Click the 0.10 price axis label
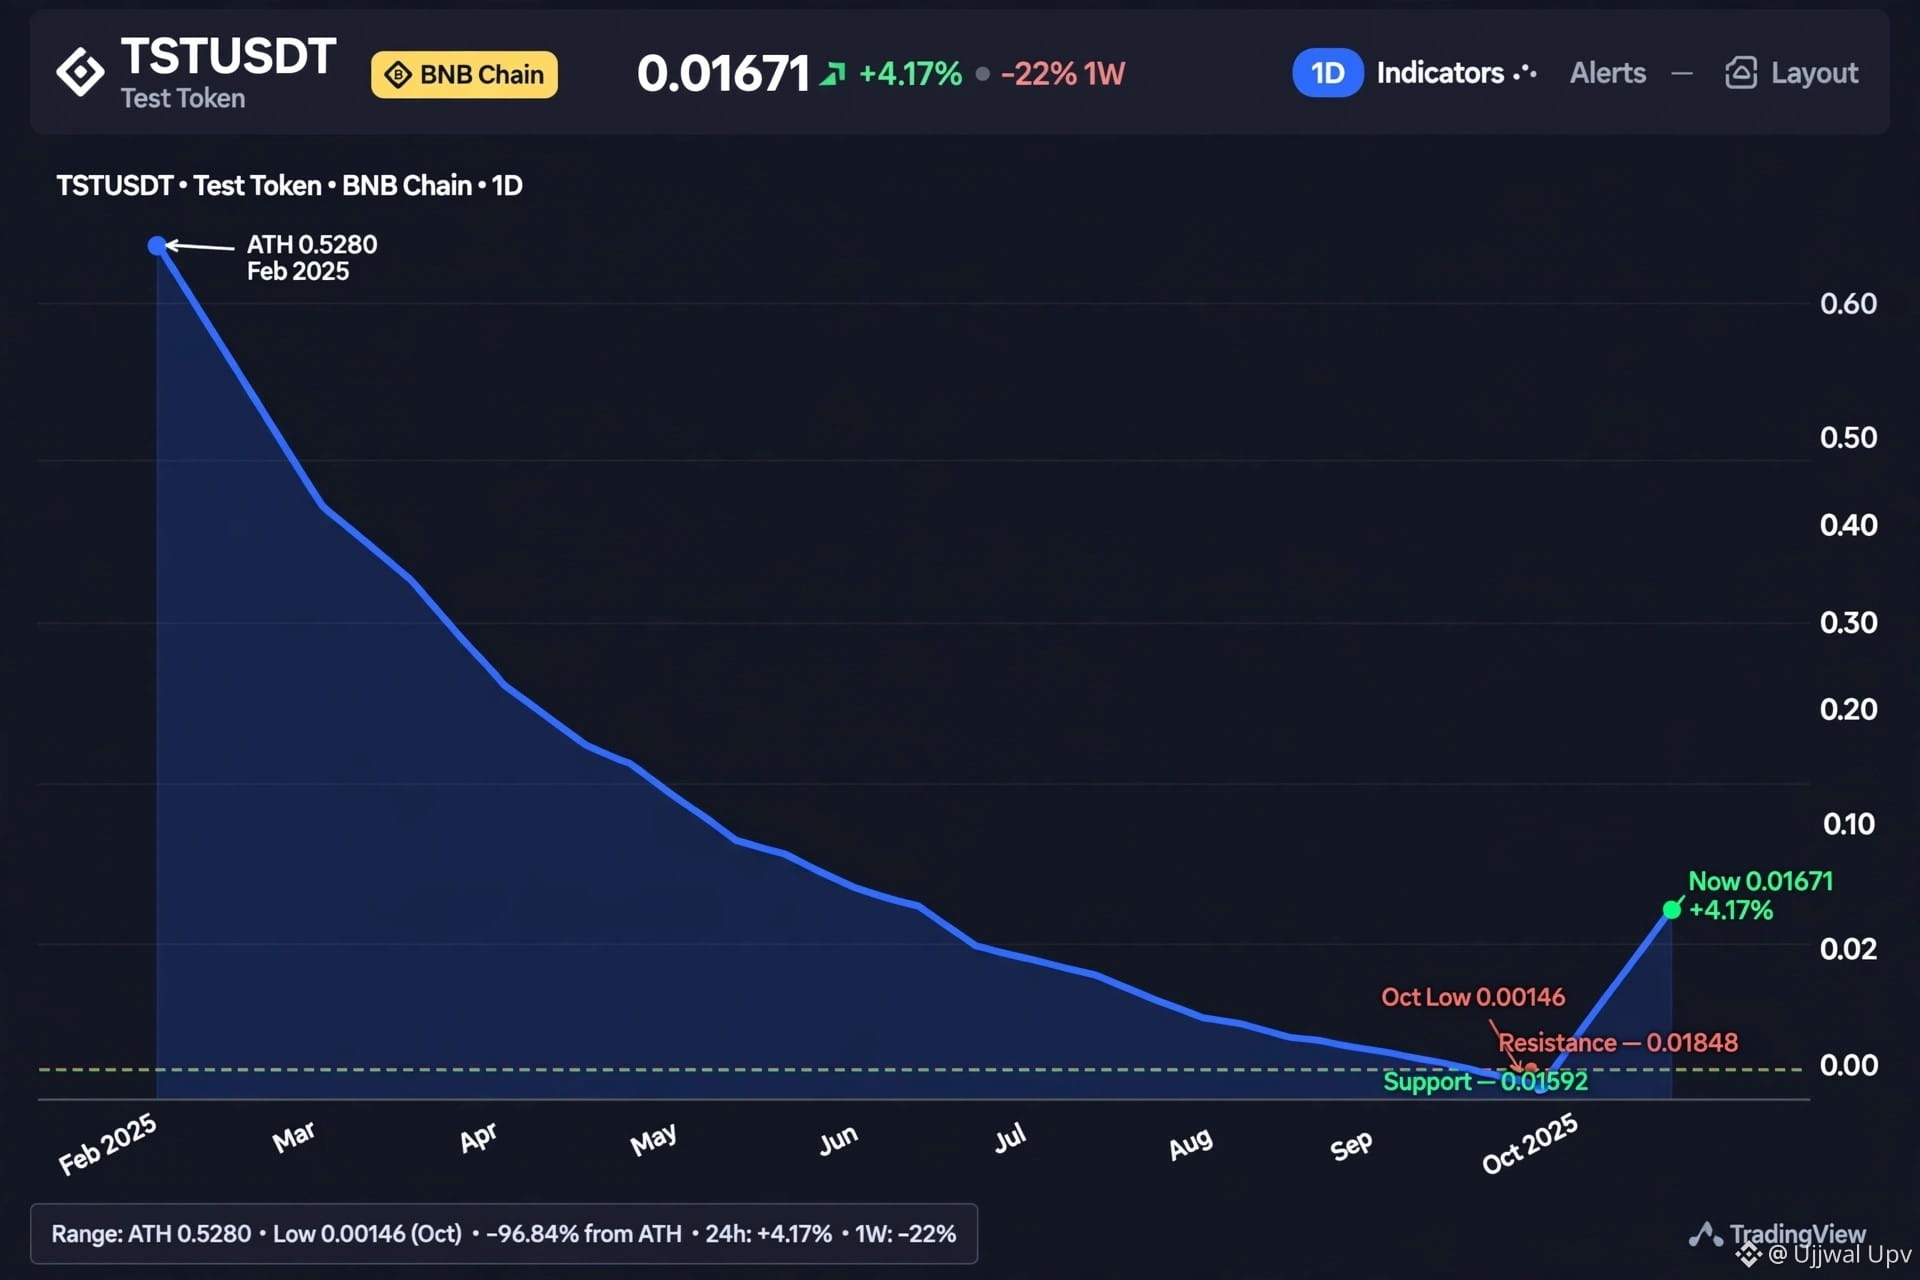 [x=1848, y=824]
